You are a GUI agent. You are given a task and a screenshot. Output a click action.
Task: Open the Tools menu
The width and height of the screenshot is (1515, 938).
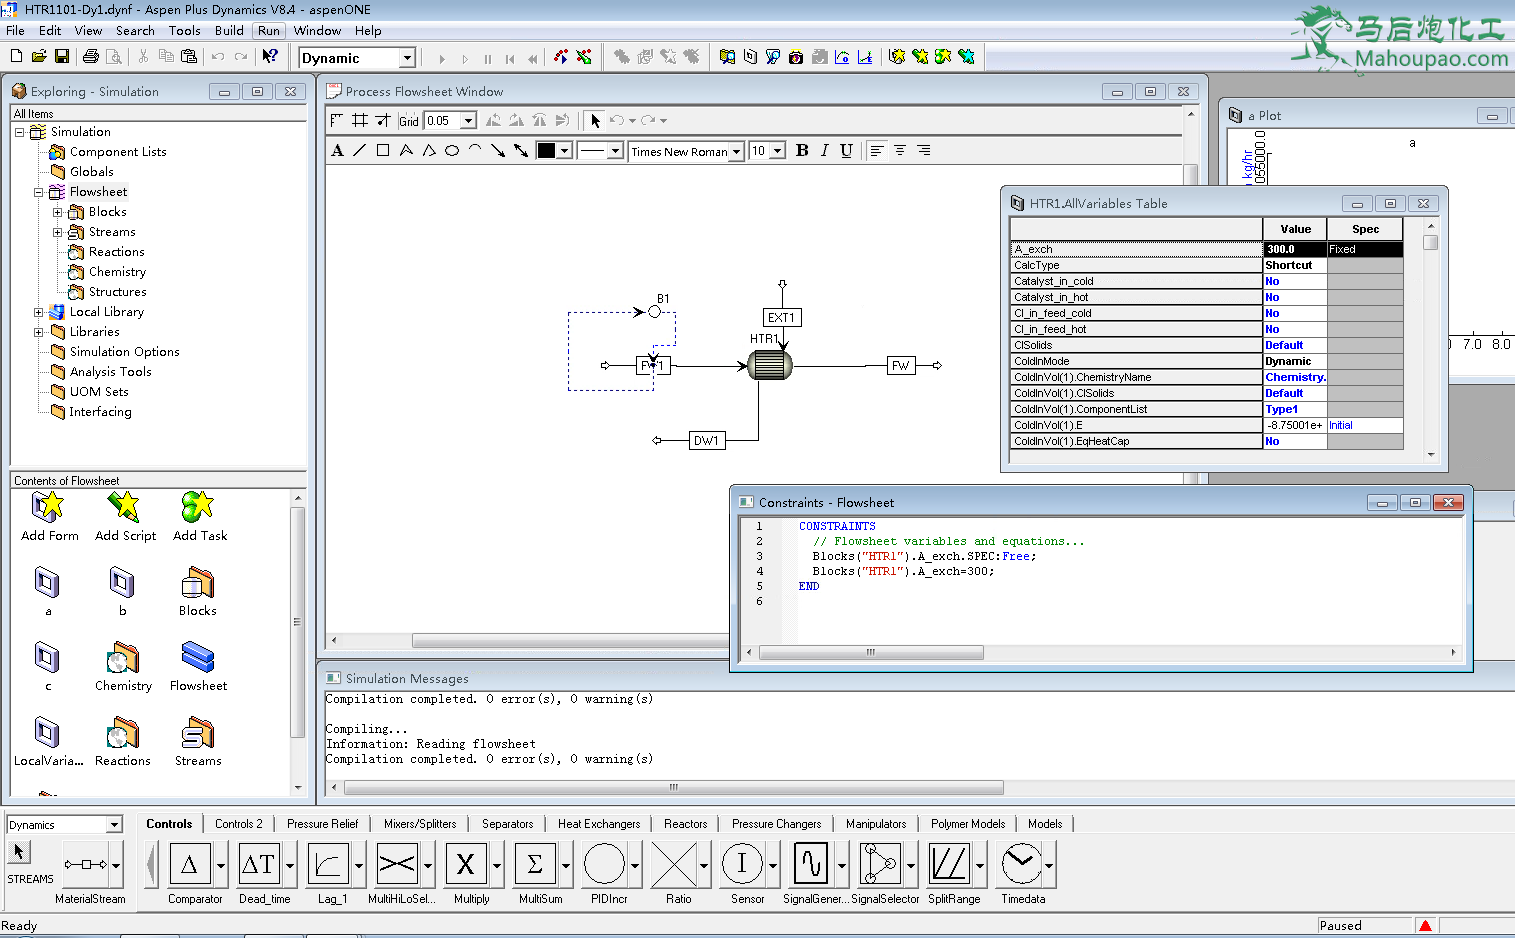click(184, 31)
